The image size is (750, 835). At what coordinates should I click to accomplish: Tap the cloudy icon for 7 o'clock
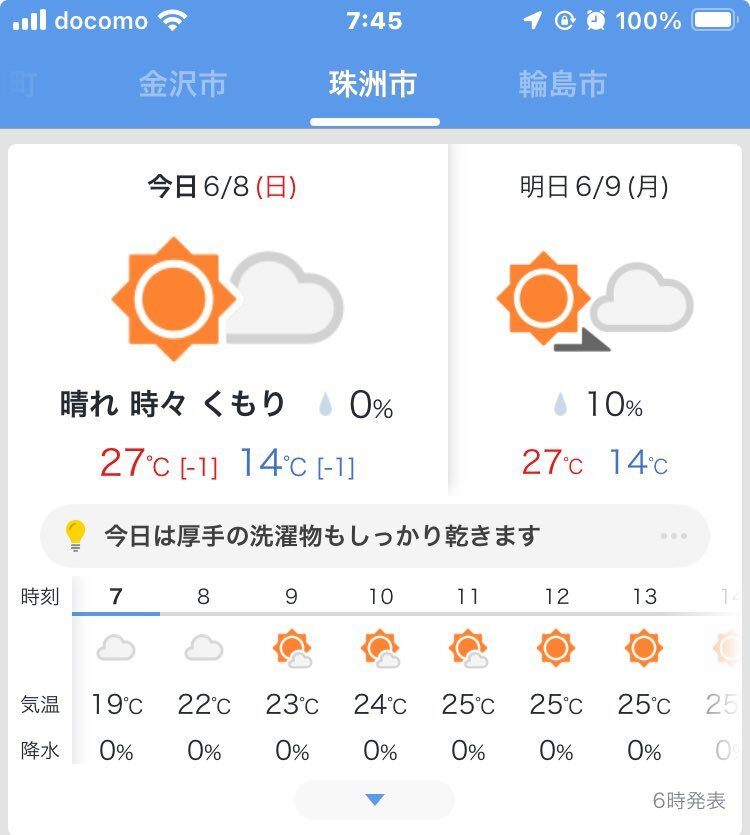coord(116,648)
